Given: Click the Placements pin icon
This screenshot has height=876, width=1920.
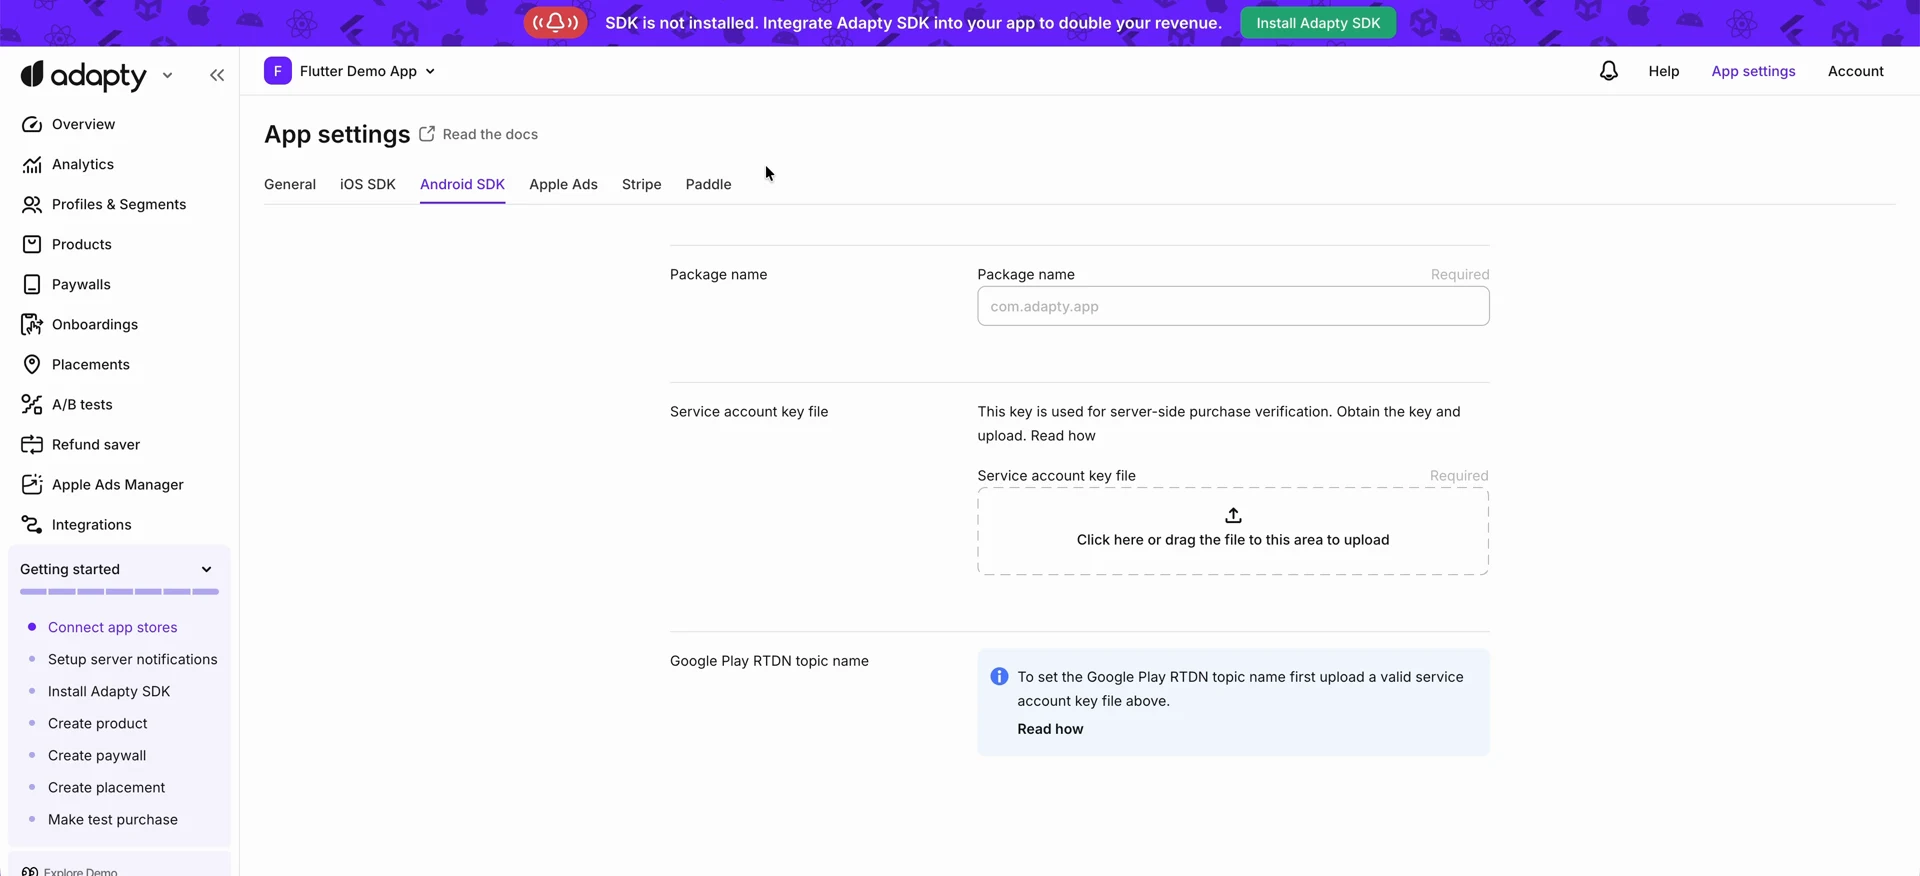Looking at the screenshot, I should tap(32, 364).
